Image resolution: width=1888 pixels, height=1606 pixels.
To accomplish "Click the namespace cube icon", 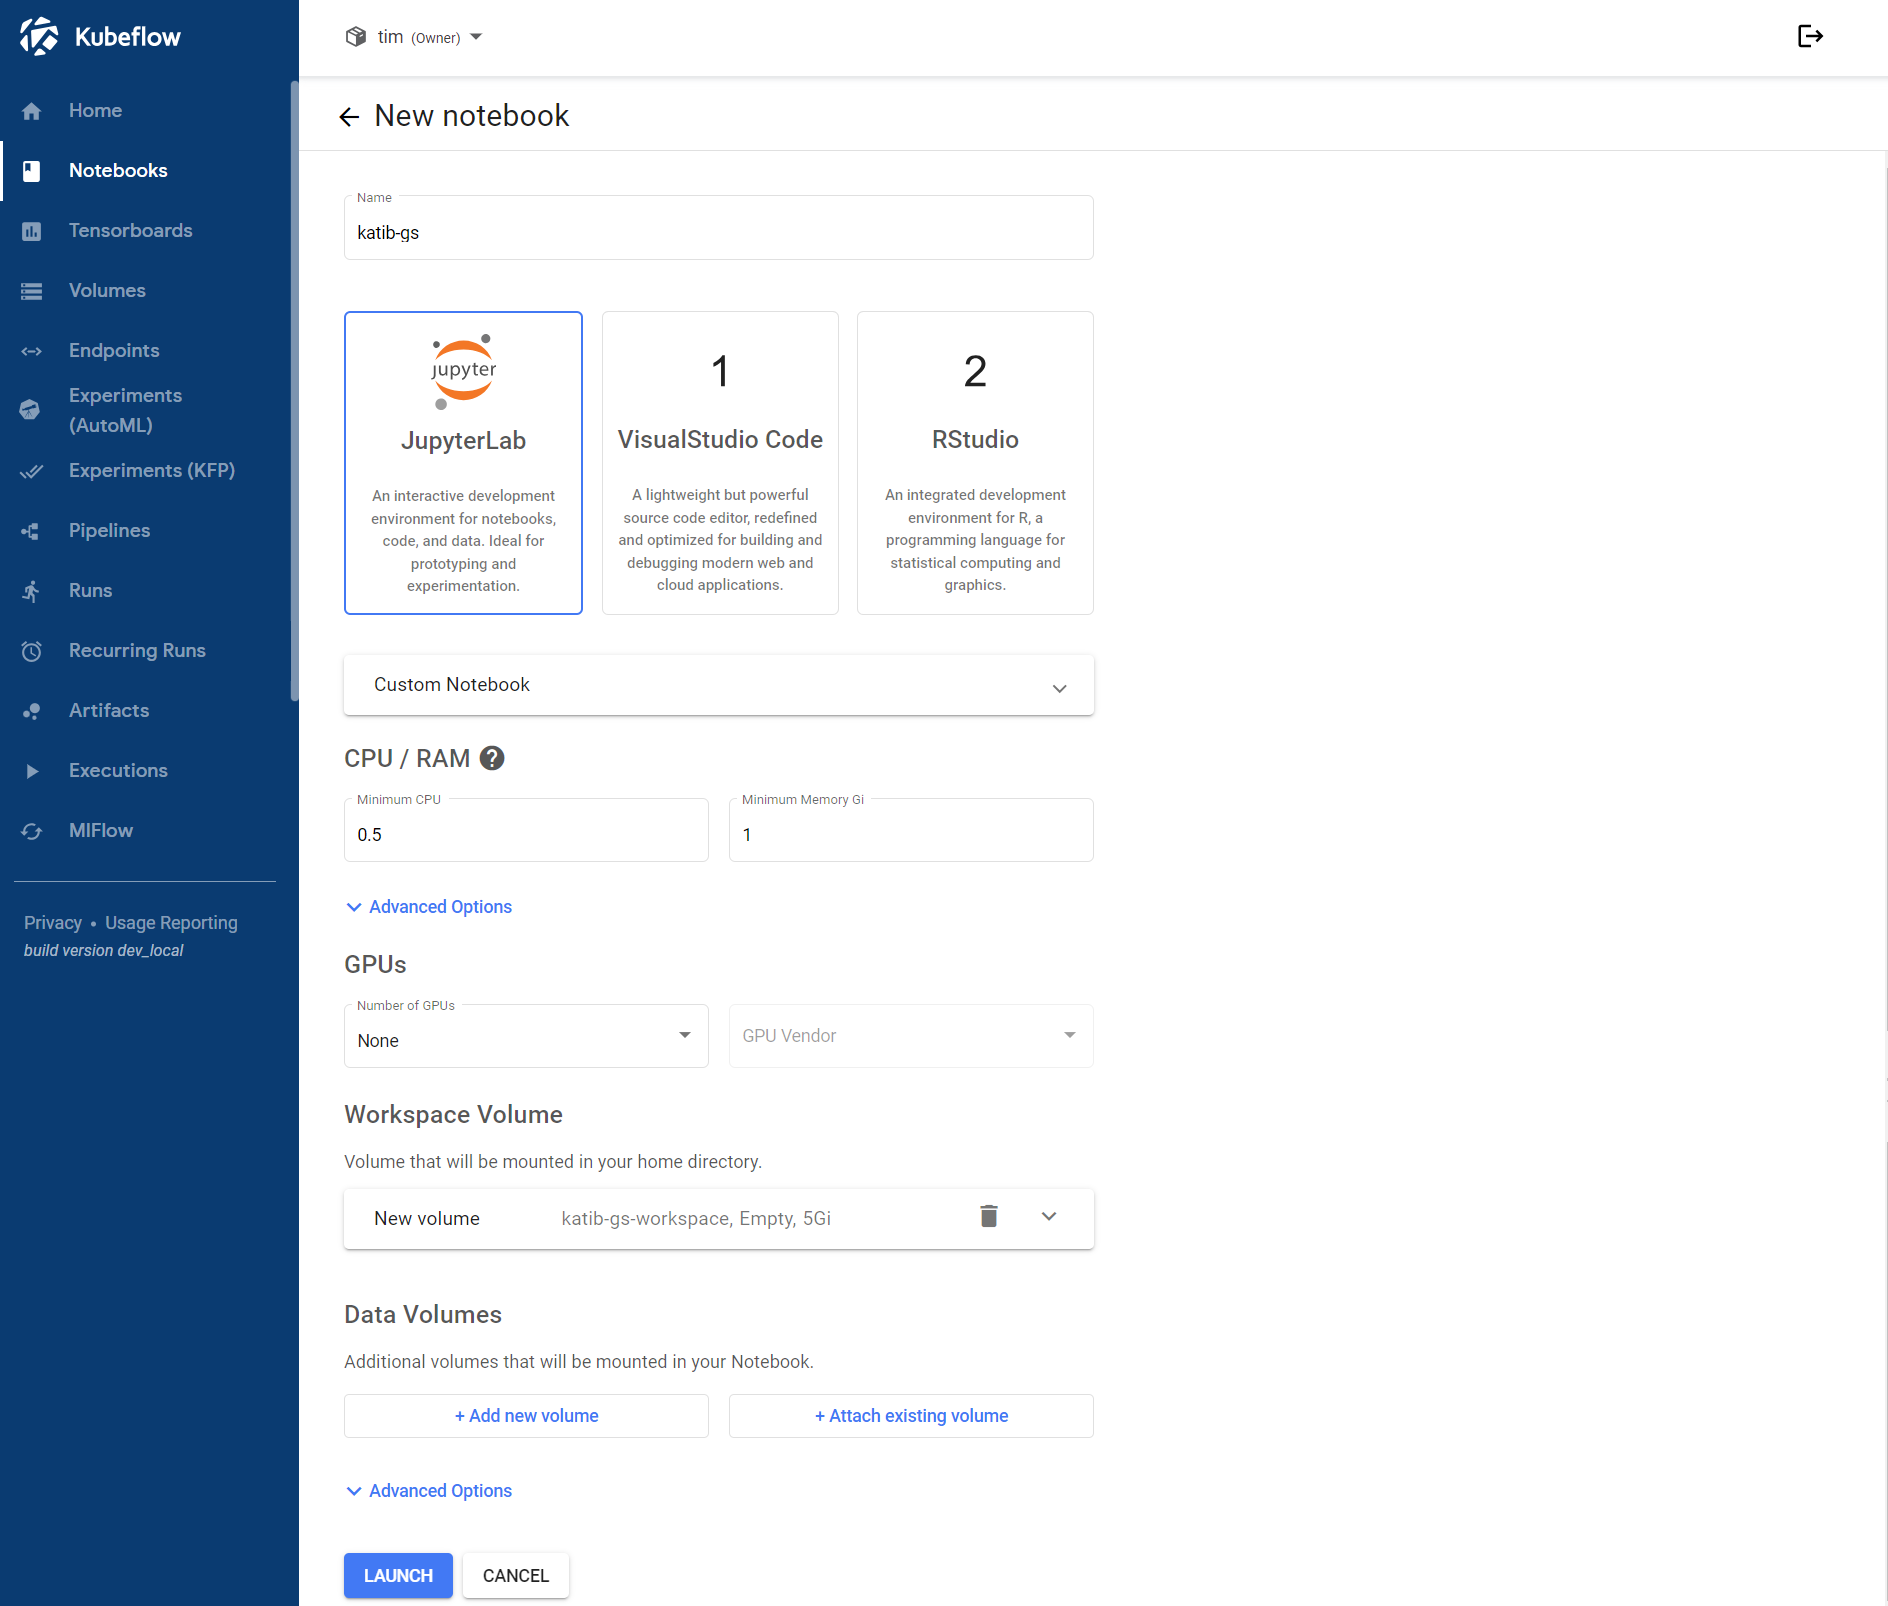I will tap(356, 37).
